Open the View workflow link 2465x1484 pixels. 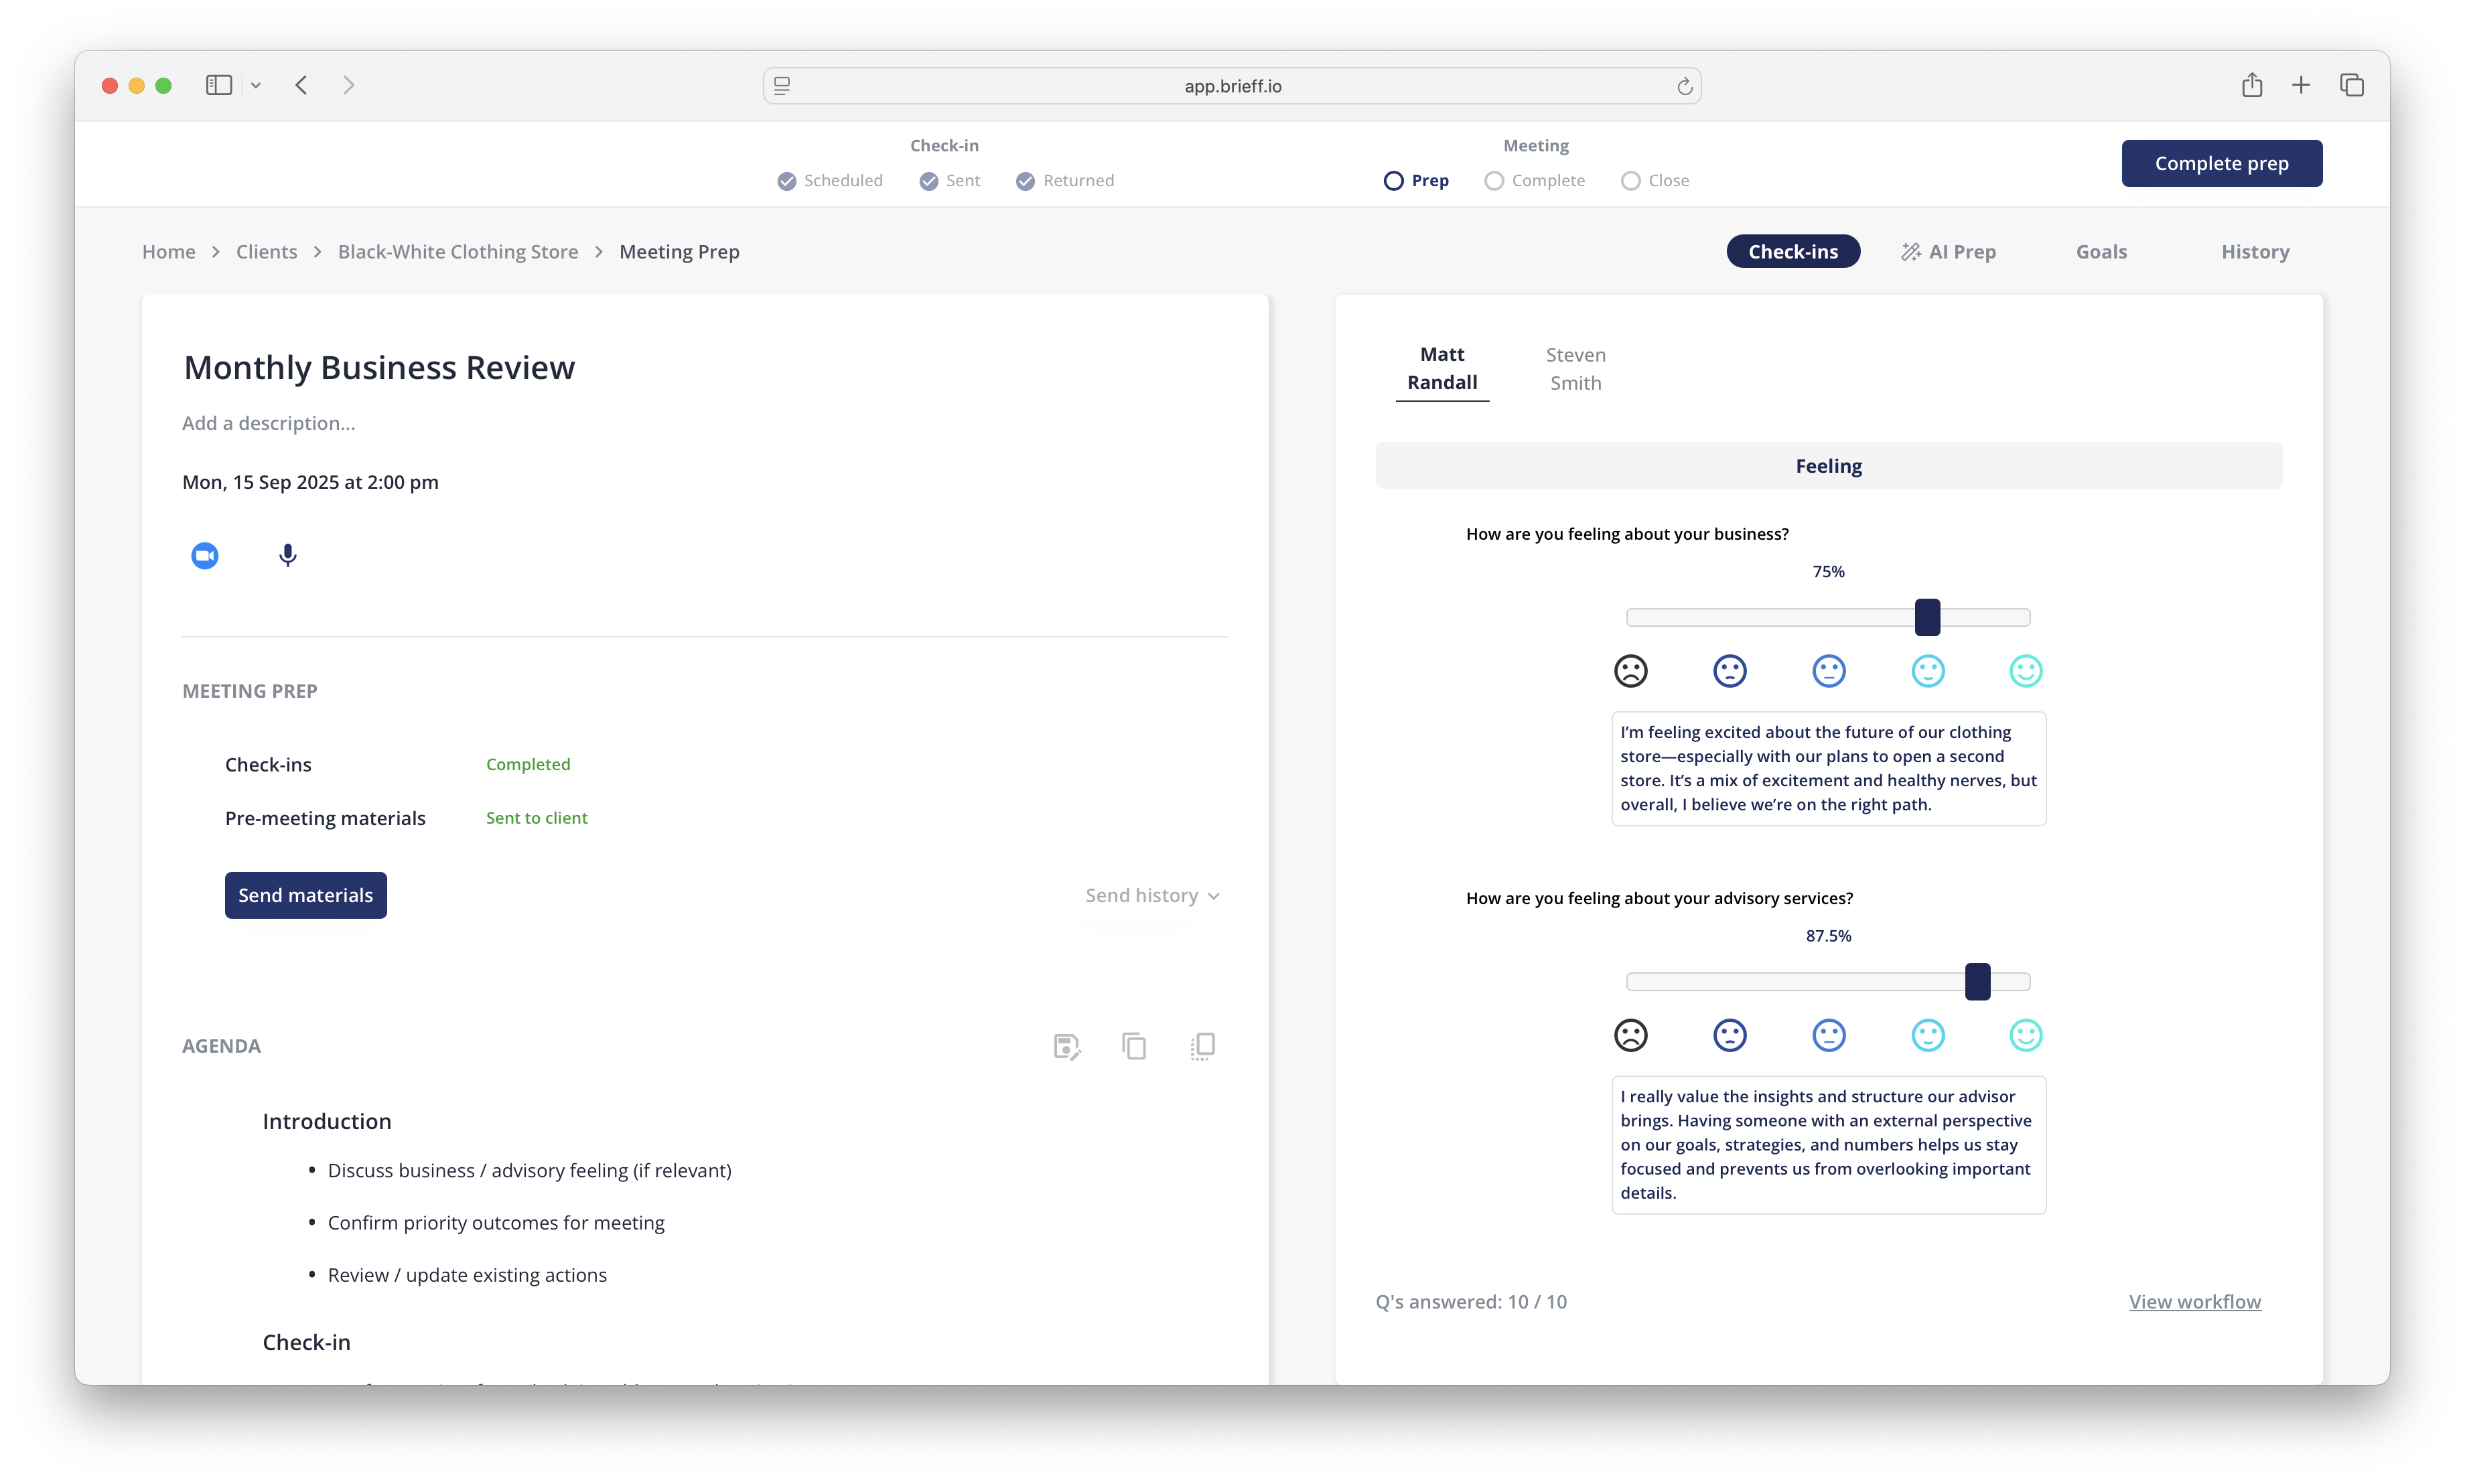coord(2194,1301)
